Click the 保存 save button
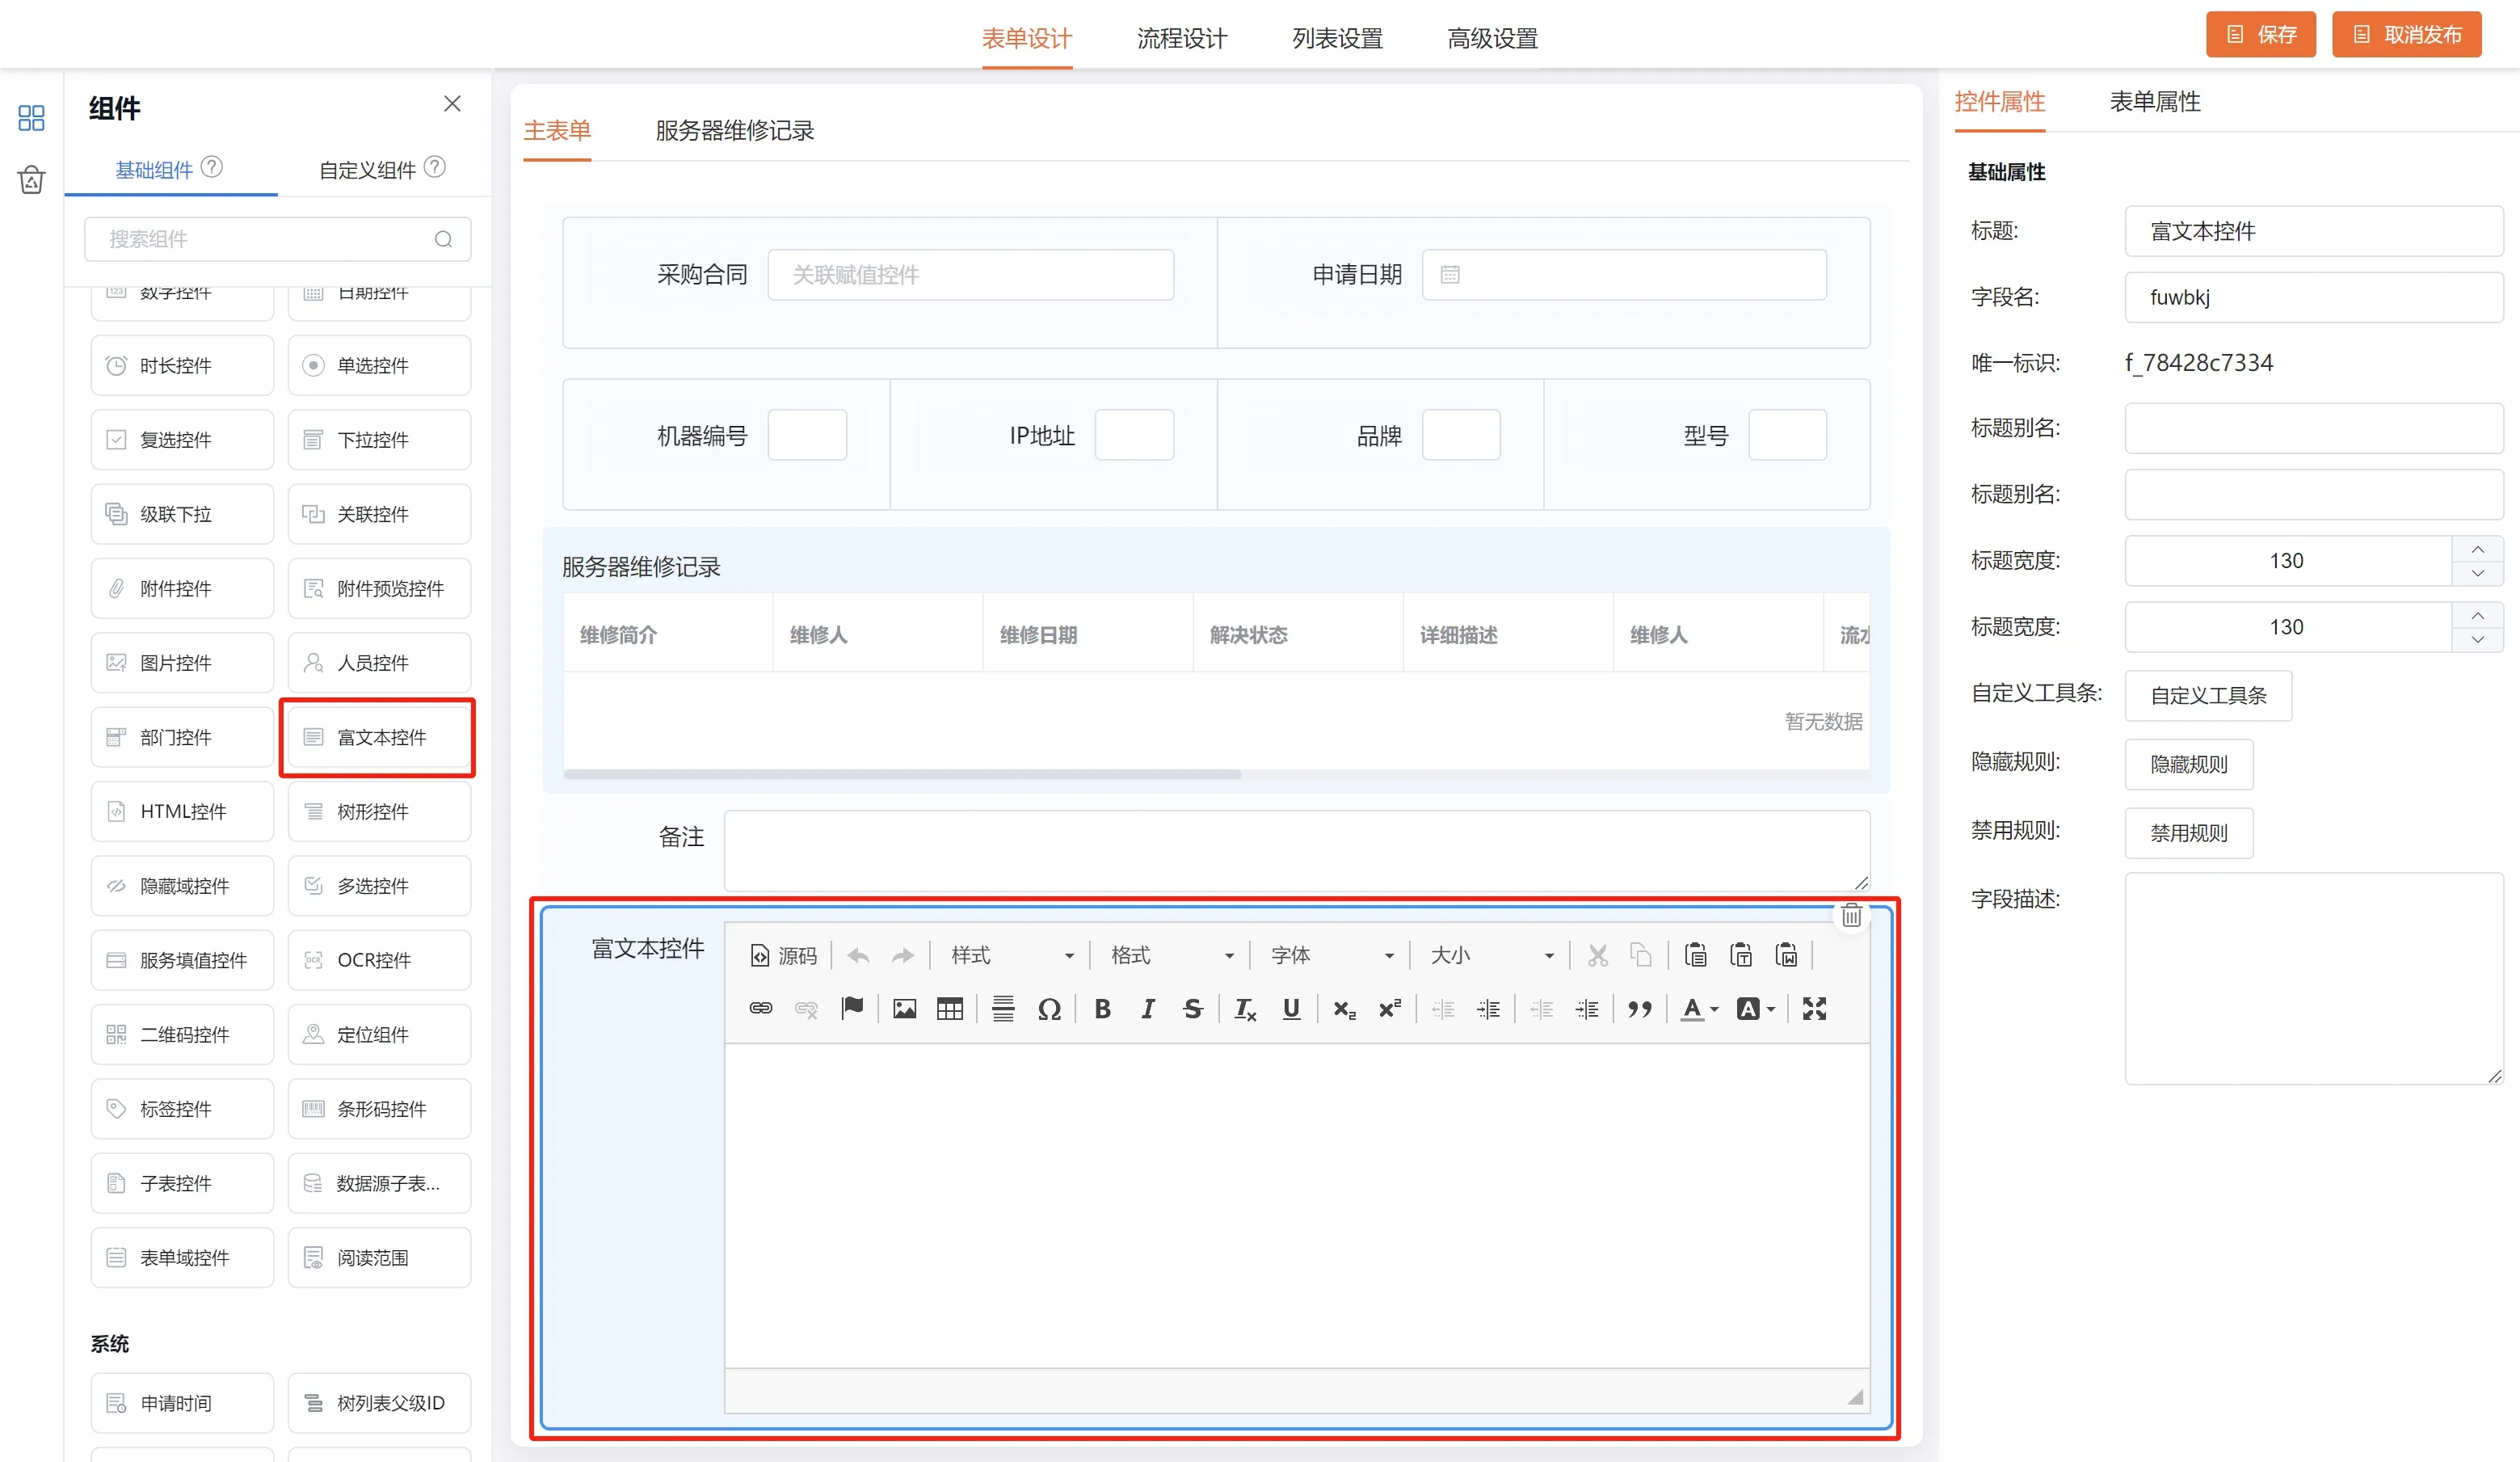2520x1462 pixels. 2260,35
